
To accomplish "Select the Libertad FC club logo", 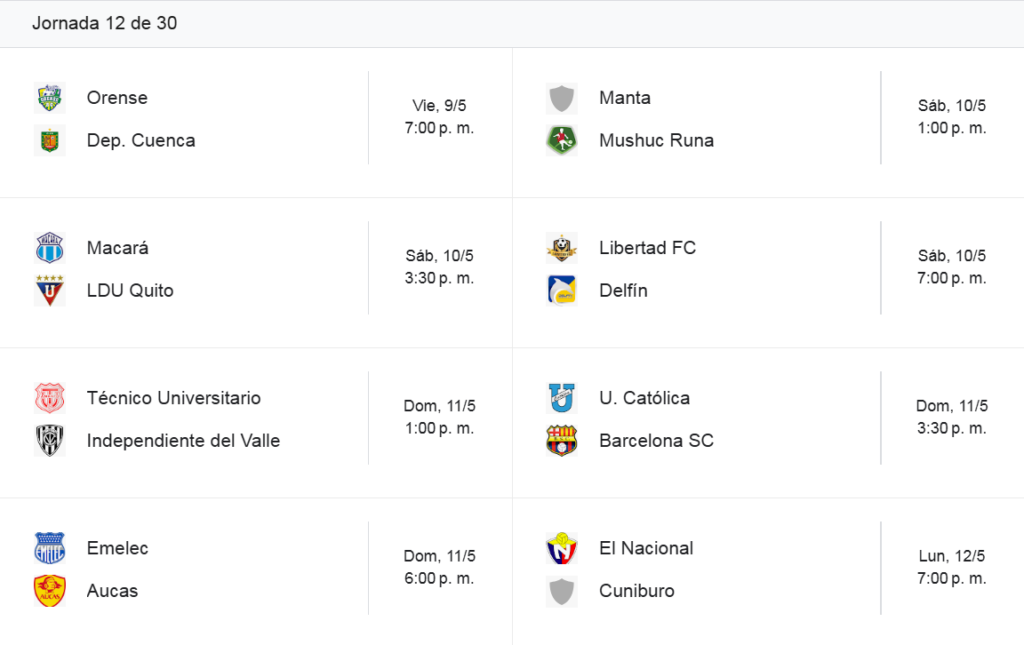I will coord(562,248).
